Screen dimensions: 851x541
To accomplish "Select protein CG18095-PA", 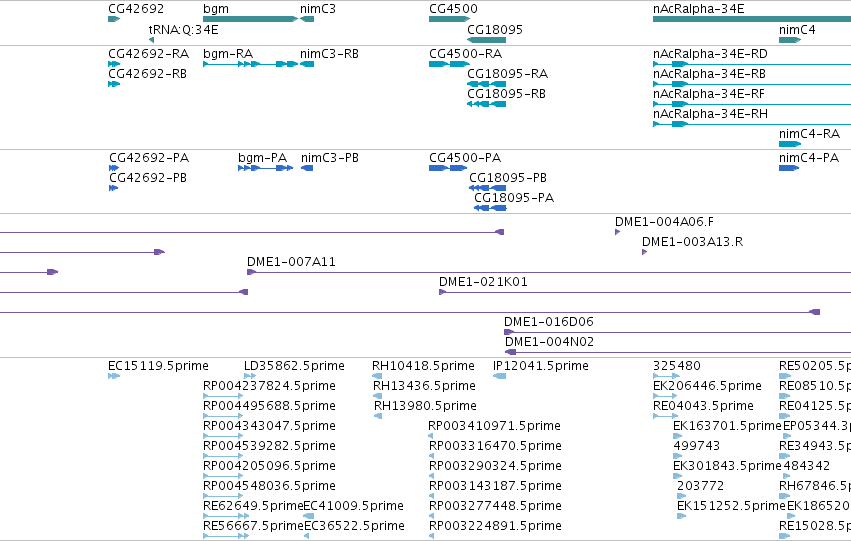I will 513,198.
